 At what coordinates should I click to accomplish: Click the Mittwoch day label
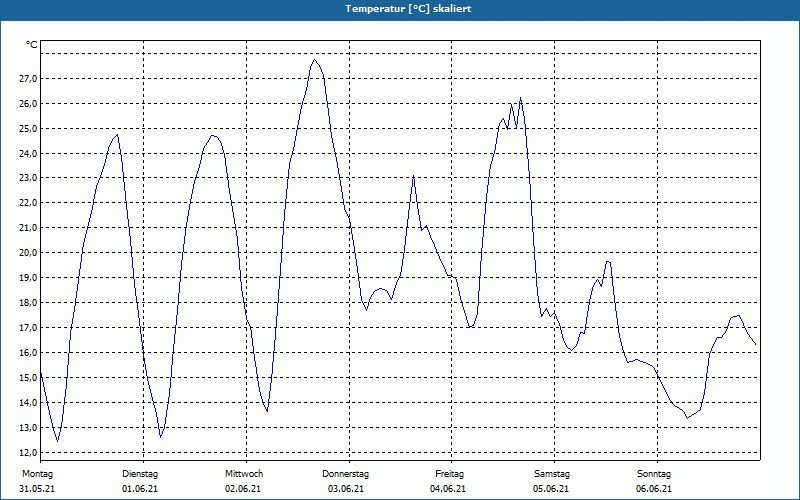click(244, 474)
